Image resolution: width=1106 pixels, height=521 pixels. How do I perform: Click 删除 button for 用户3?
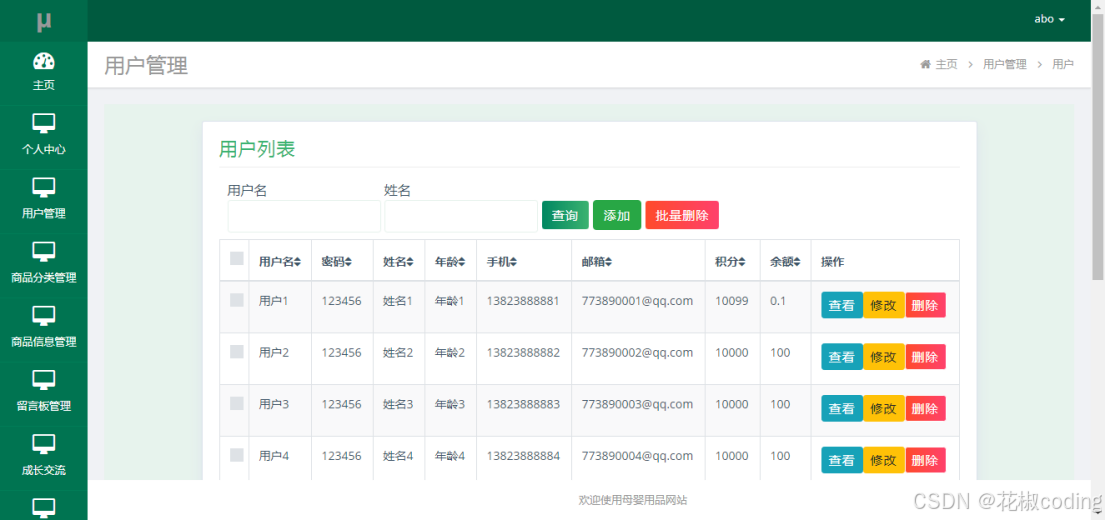925,408
